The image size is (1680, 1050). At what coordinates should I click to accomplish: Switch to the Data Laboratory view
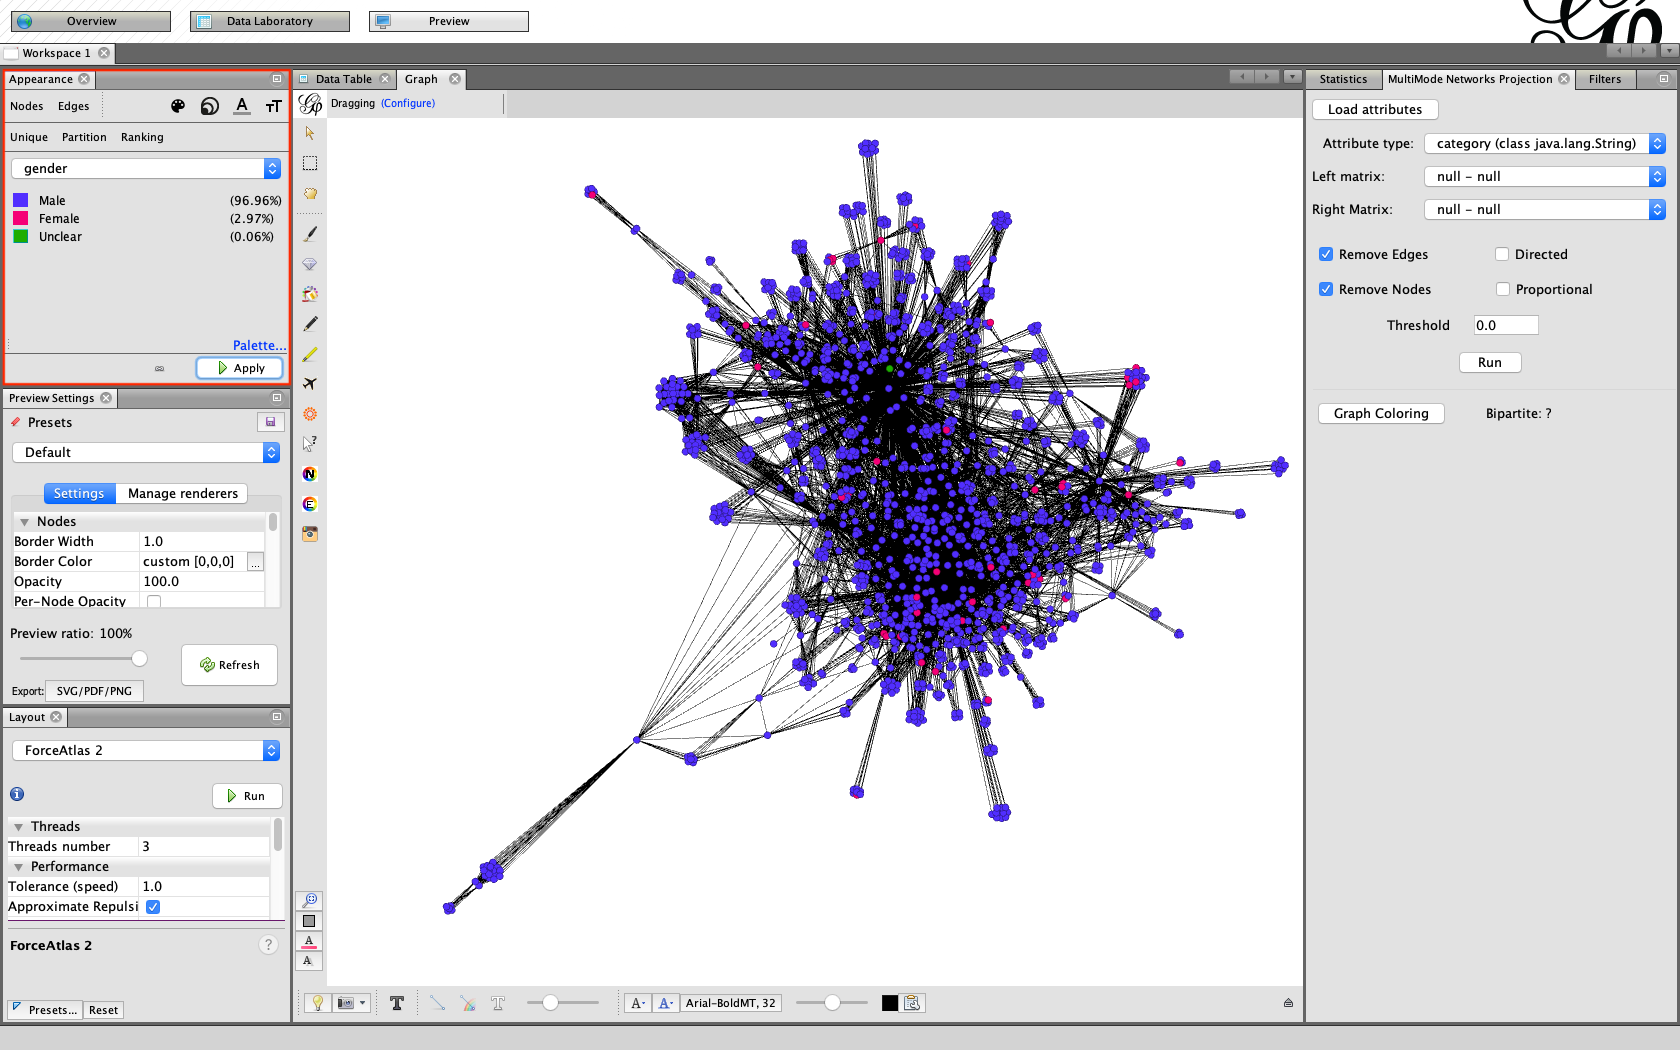[x=269, y=21]
